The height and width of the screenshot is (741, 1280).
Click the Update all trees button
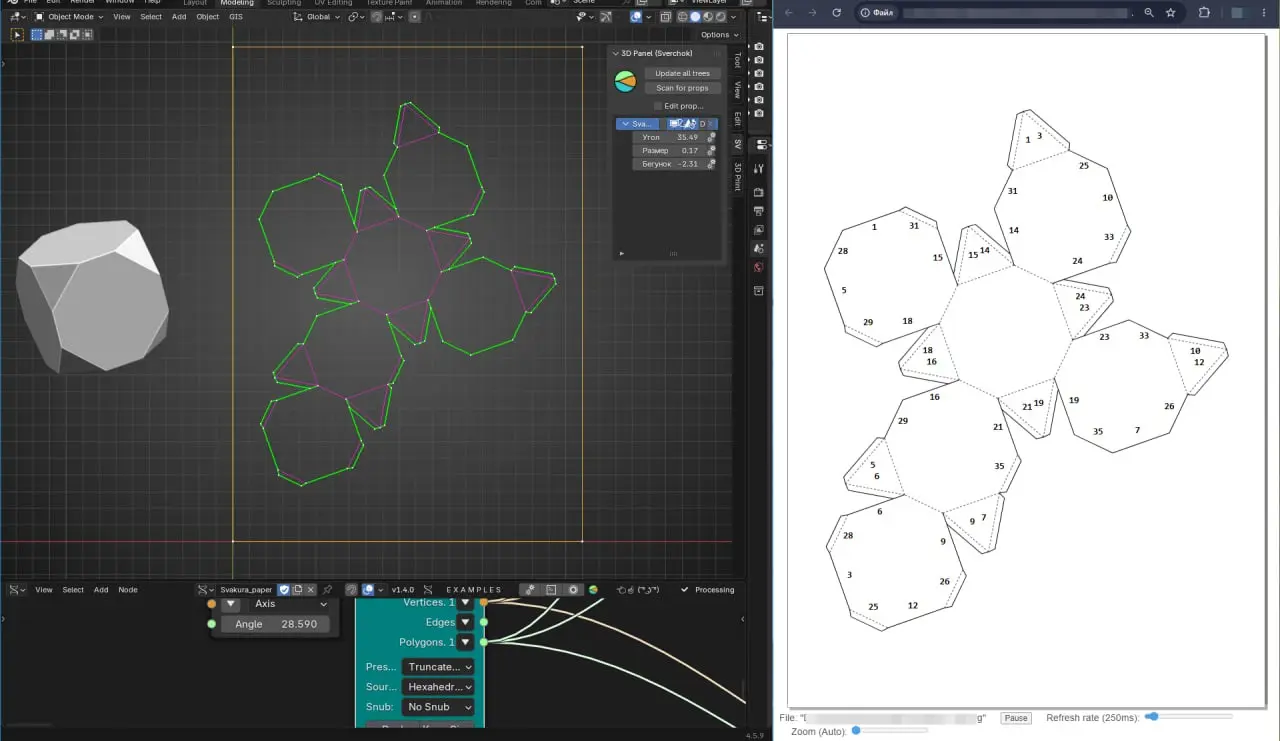click(682, 74)
